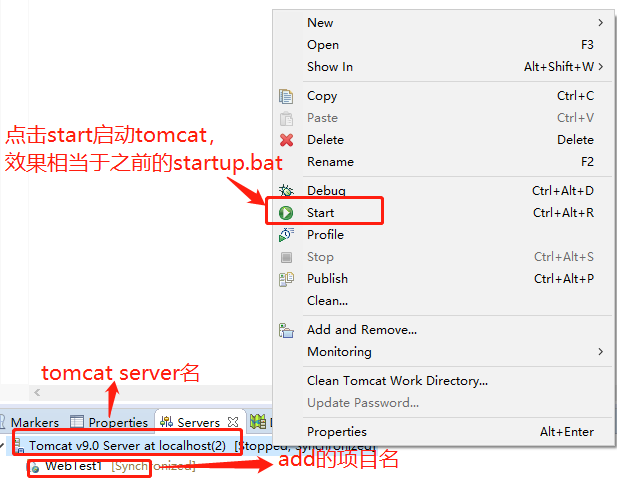This screenshot has width=617, height=479.
Task: Open Monitoring menu entry
Action: (x=444, y=351)
